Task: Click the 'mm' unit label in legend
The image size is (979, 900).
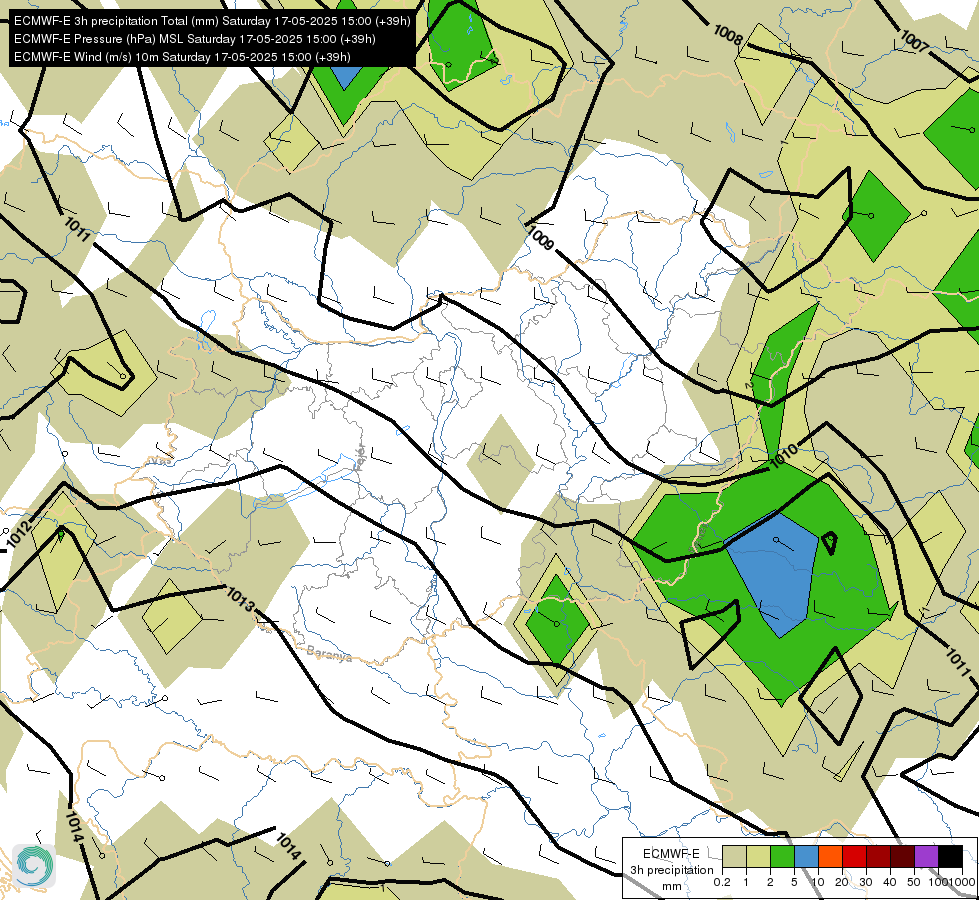Action: click(671, 886)
